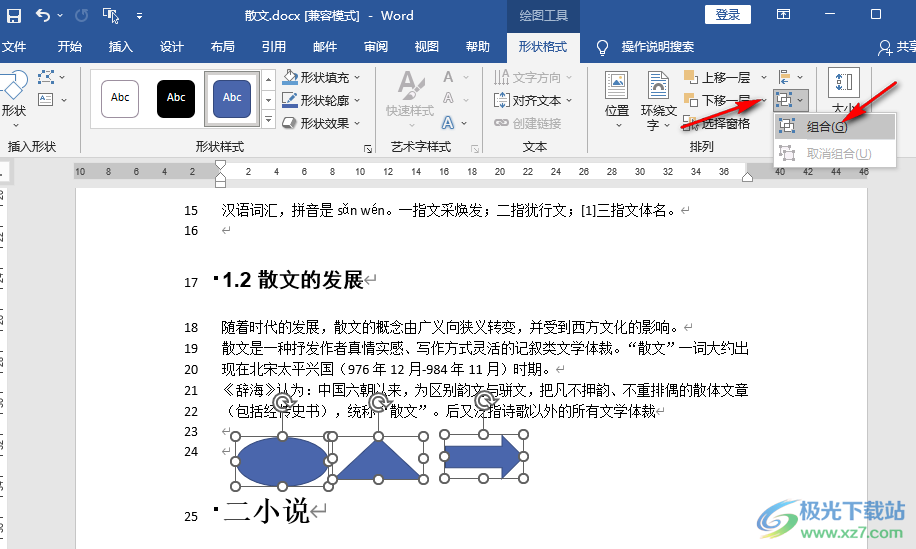
Task: Click the Save icon in title bar
Action: click(x=13, y=15)
